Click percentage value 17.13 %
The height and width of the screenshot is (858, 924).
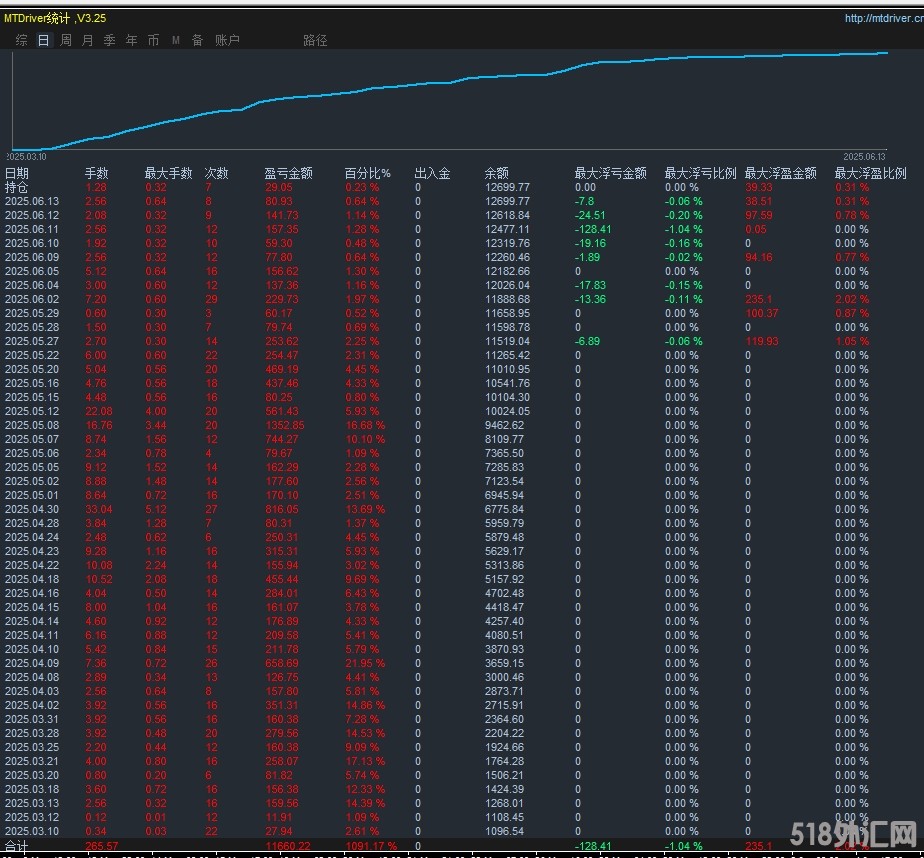365,761
